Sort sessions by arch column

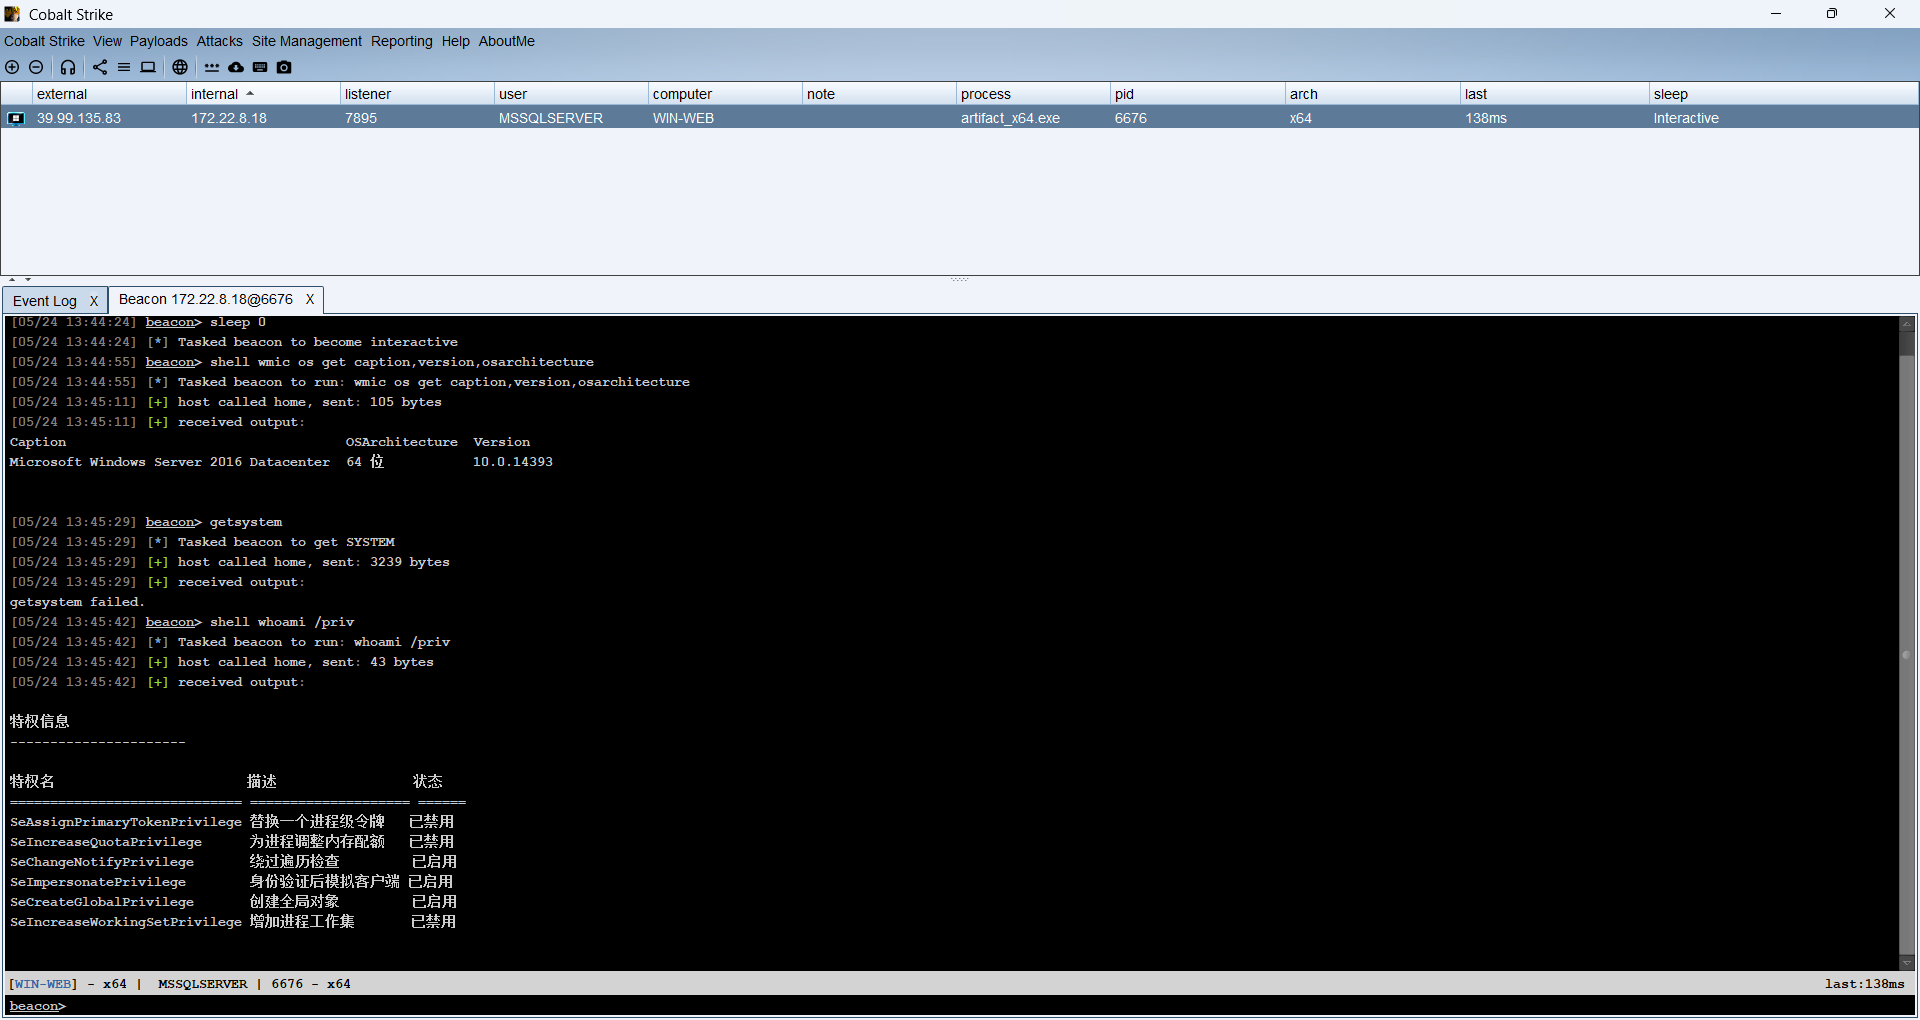[1373, 94]
